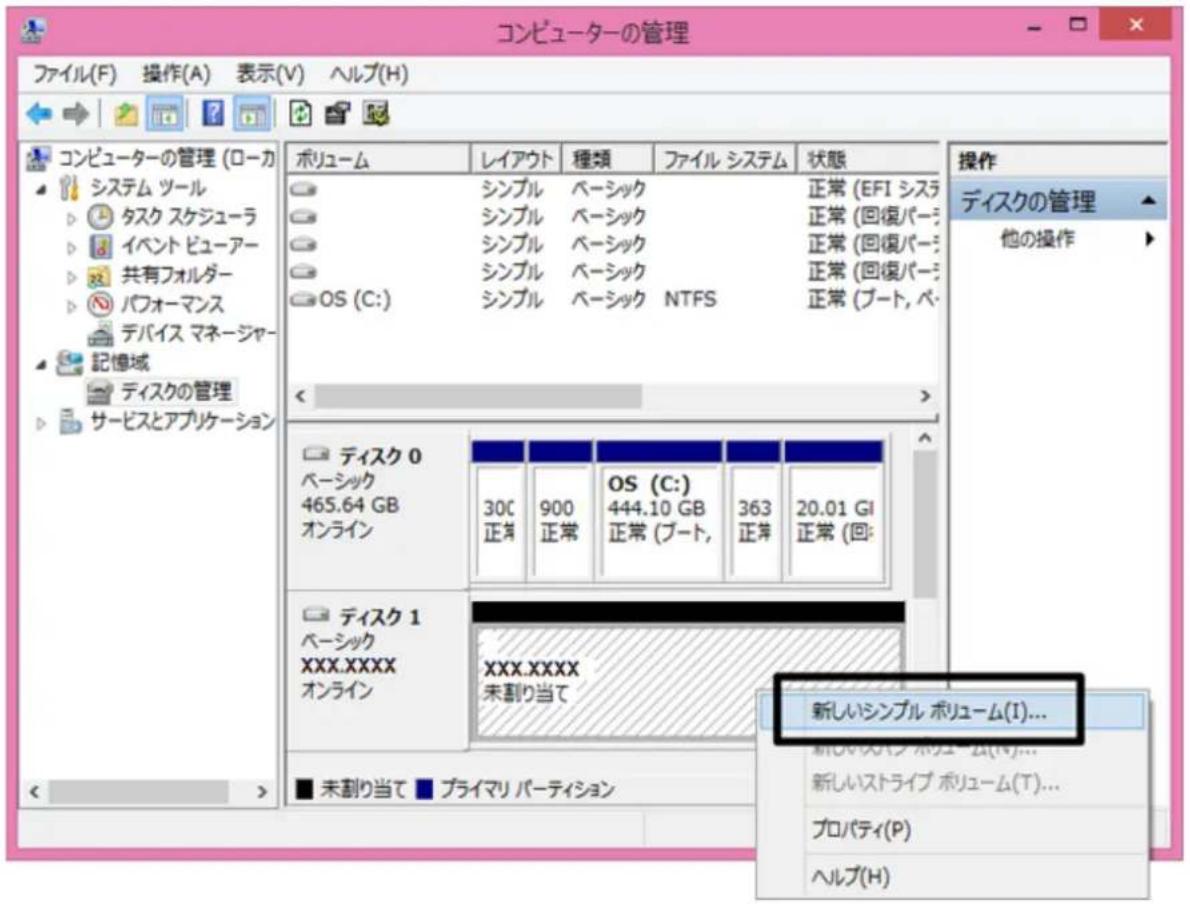Toggle the show/hide action pane icon
Screen dimensions: 1190x904
click(x=252, y=115)
